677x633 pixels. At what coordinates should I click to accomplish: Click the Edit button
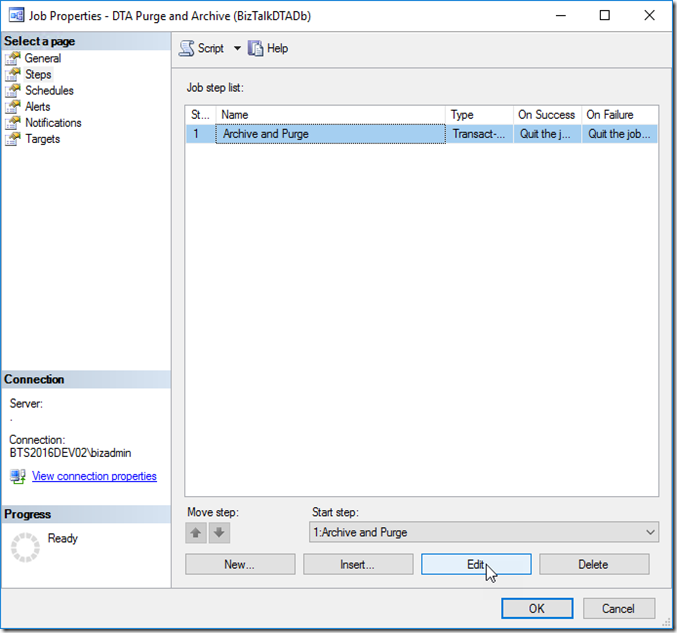click(x=476, y=564)
